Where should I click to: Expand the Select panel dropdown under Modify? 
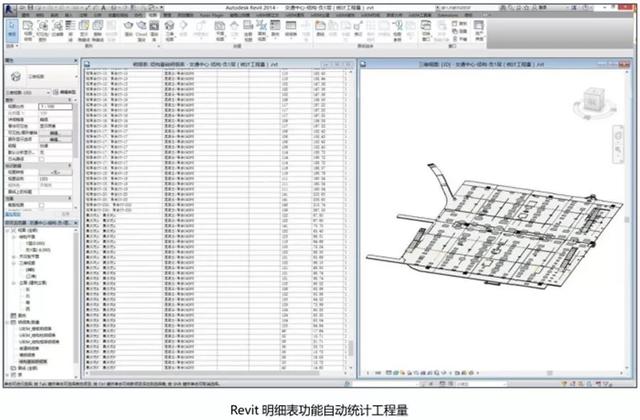pyautogui.click(x=12, y=46)
